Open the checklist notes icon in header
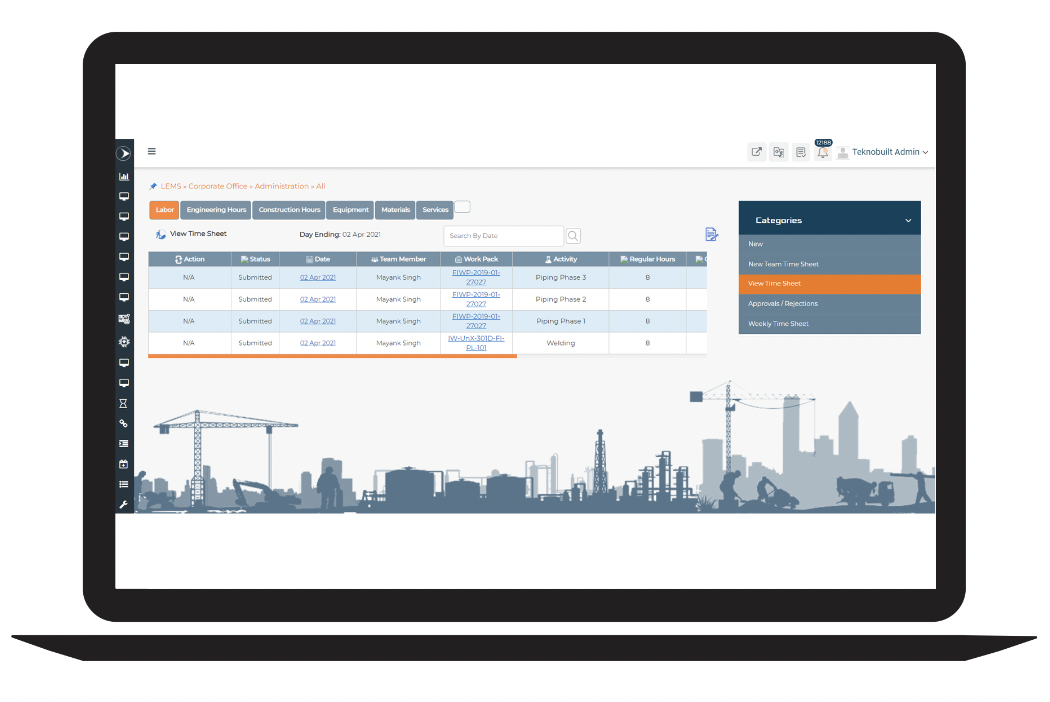The width and height of the screenshot is (1050, 702). click(800, 152)
